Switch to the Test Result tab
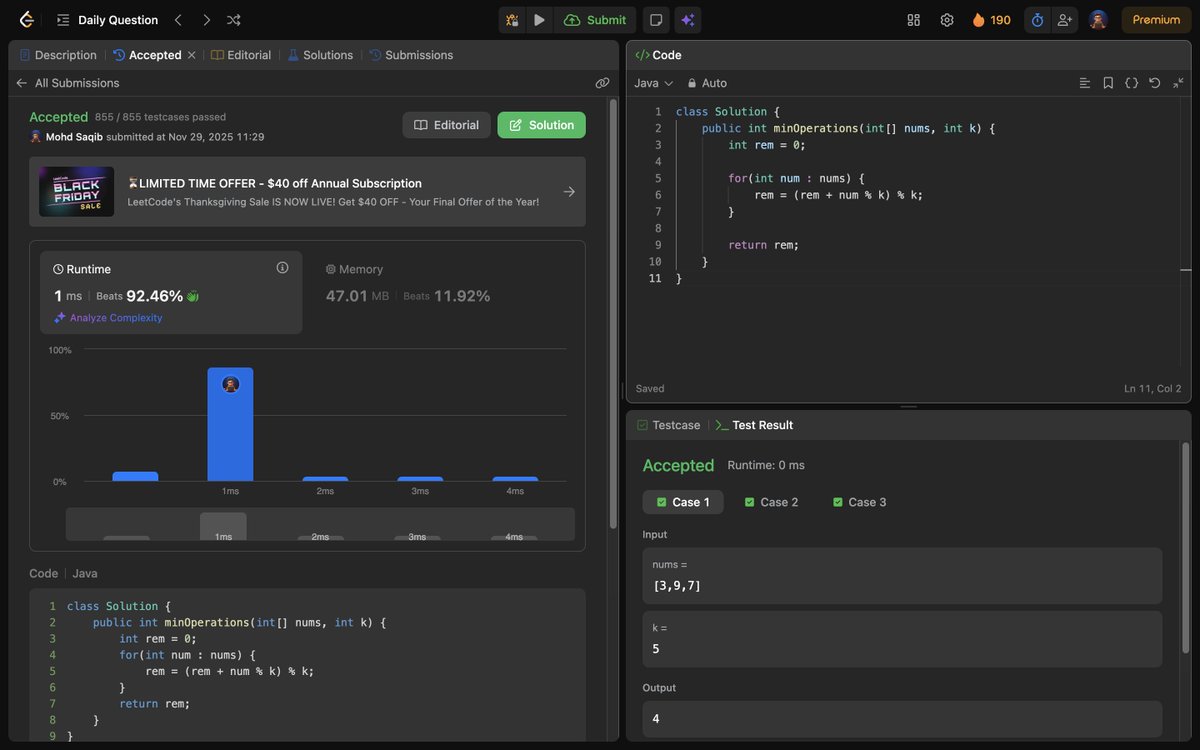Viewport: 1200px width, 750px height. click(754, 425)
